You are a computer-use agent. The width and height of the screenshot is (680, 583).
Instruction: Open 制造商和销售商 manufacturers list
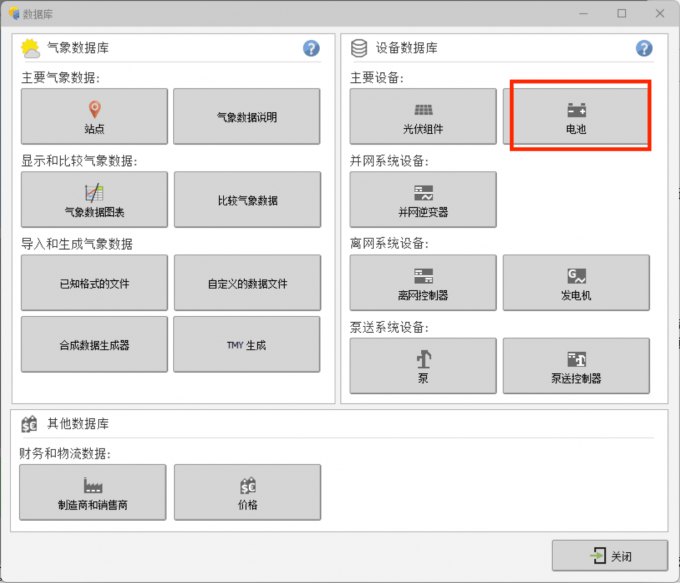[x=94, y=493]
